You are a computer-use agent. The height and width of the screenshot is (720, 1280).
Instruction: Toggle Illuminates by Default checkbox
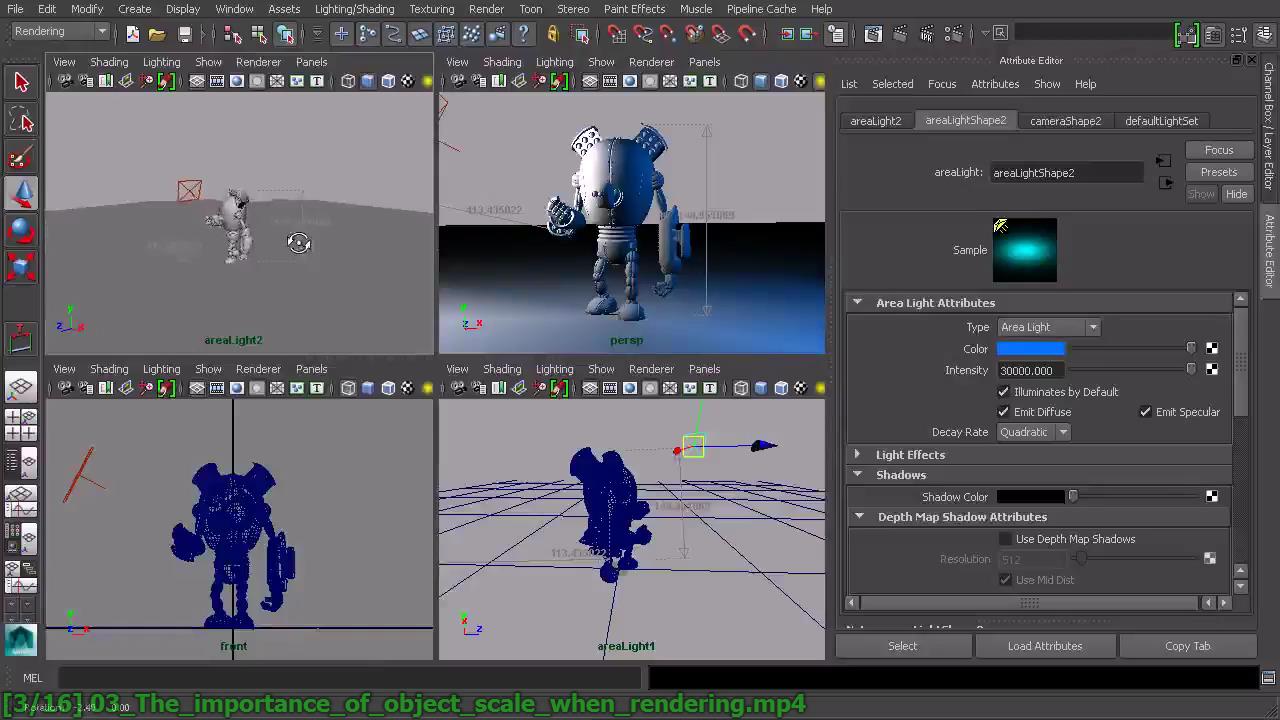(x=1003, y=392)
